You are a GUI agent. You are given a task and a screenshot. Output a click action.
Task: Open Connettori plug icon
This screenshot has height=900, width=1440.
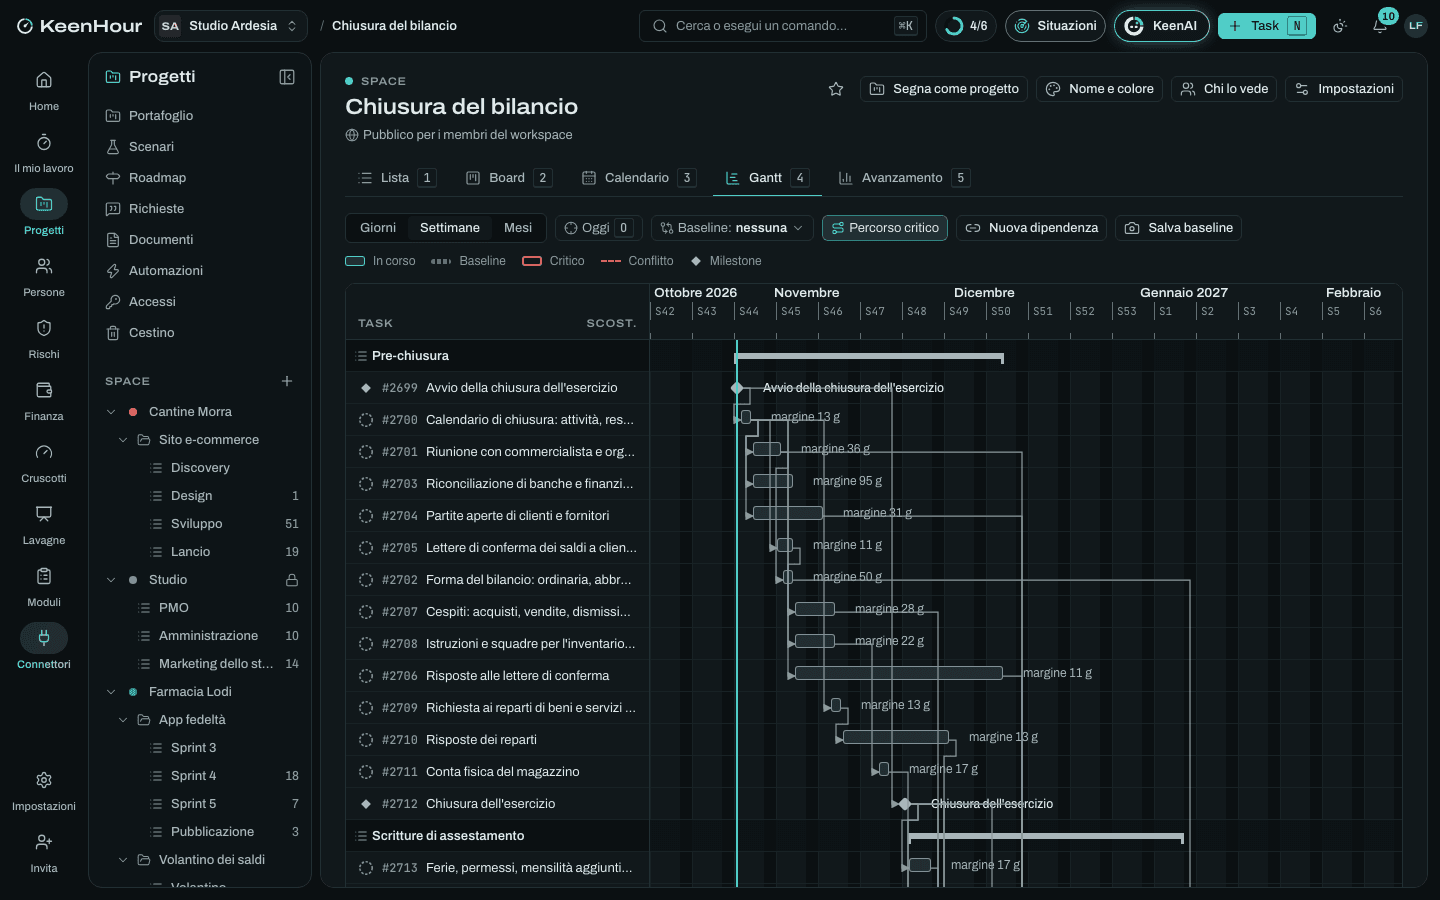[x=44, y=638]
